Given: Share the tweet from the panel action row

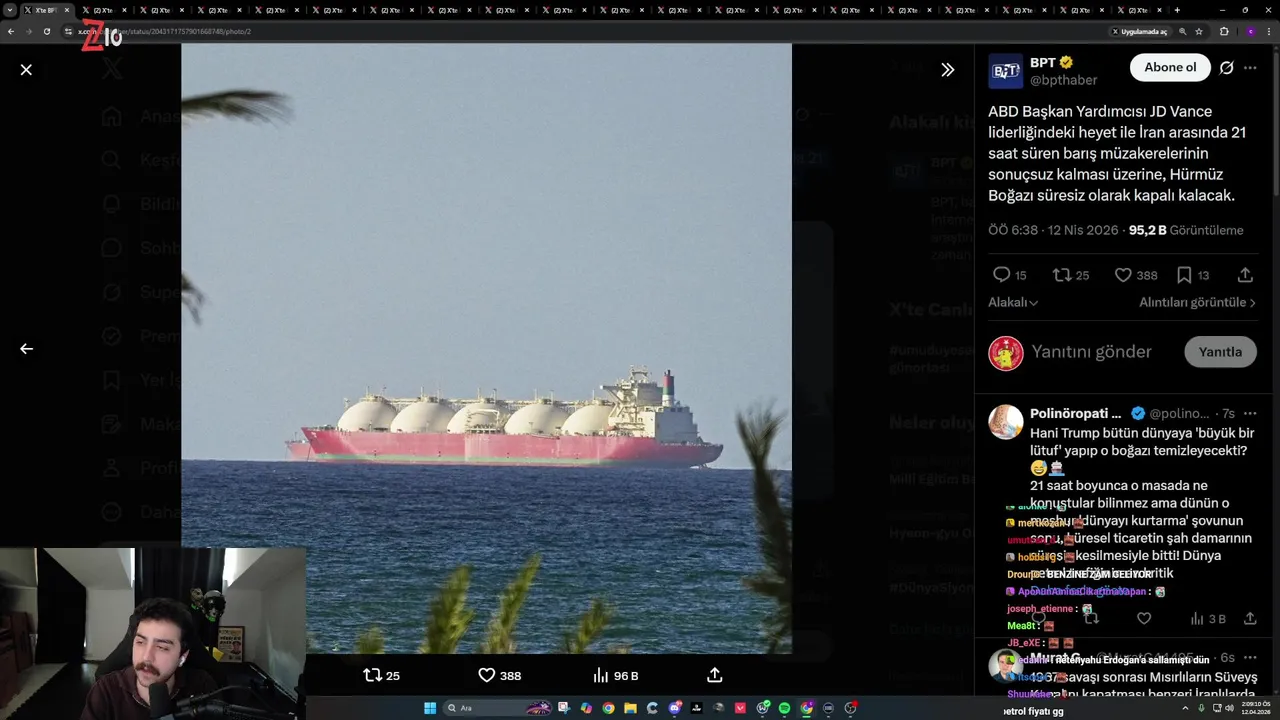Looking at the screenshot, I should (x=1245, y=275).
